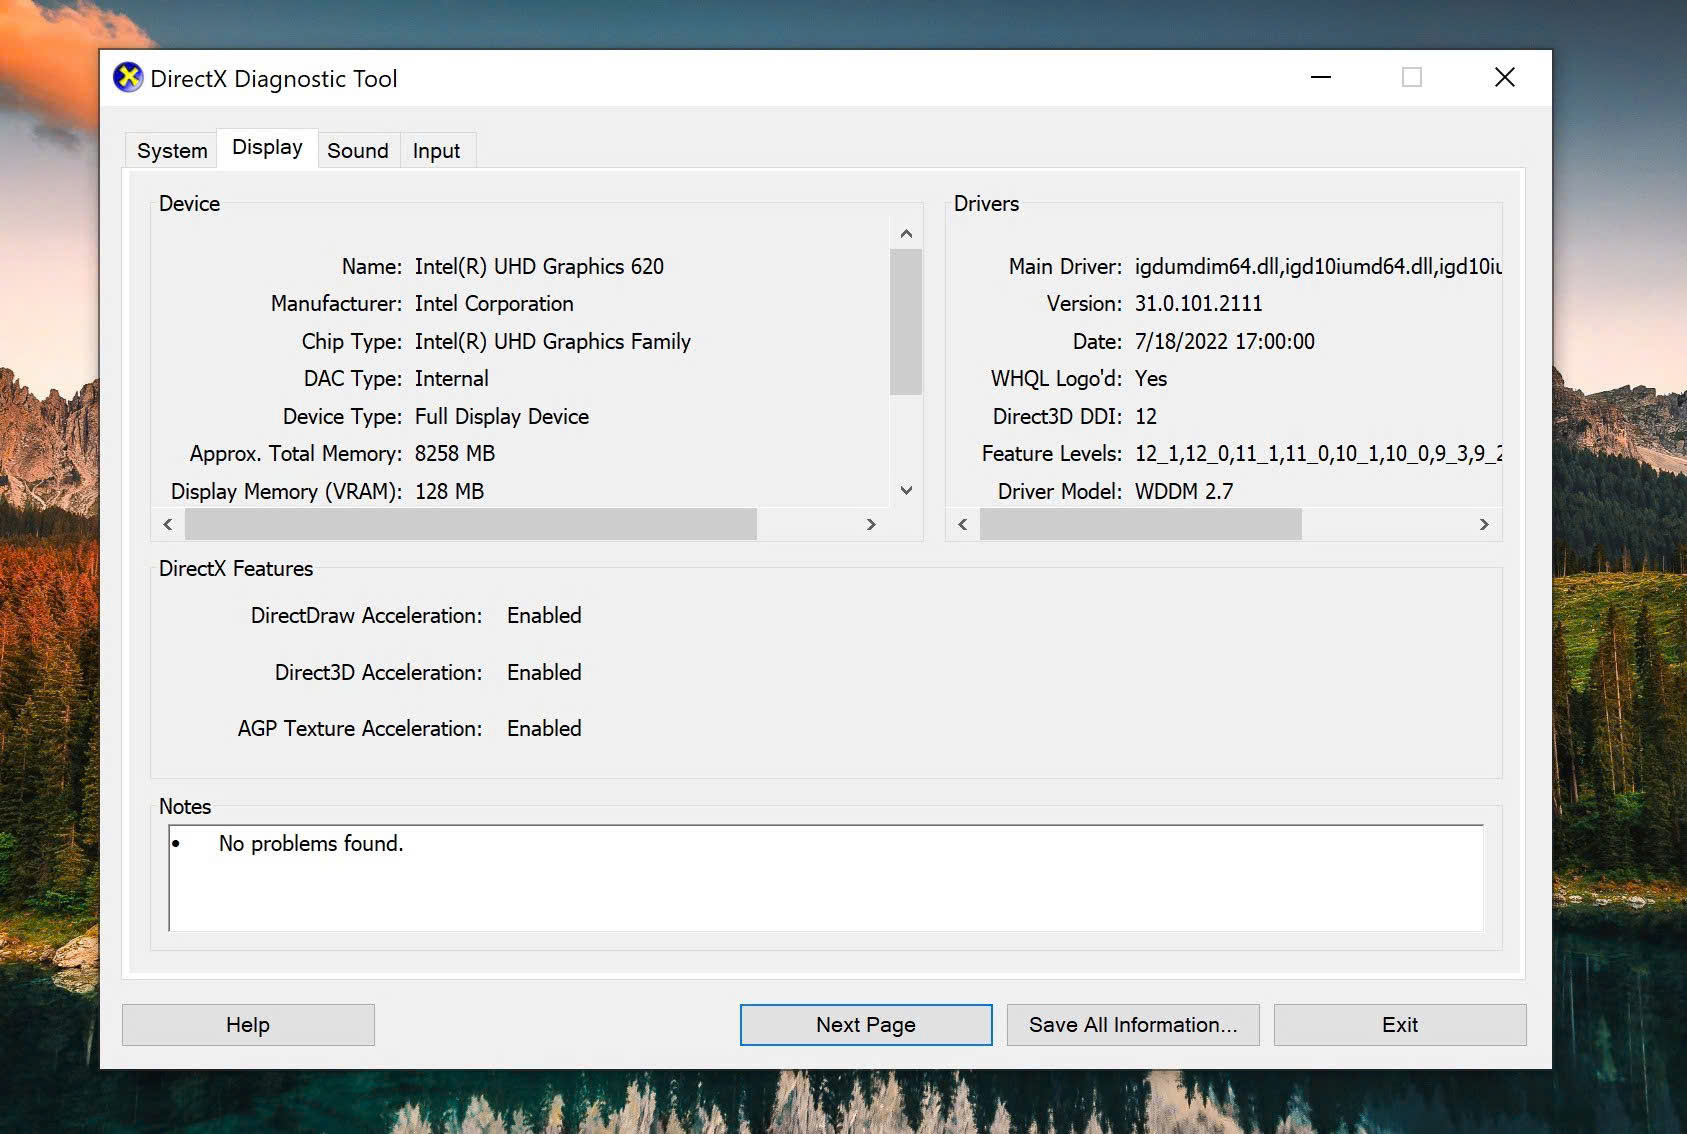Click the Device vertical scrollbar thumb
This screenshot has width=1687, height=1134.
[x=906, y=322]
